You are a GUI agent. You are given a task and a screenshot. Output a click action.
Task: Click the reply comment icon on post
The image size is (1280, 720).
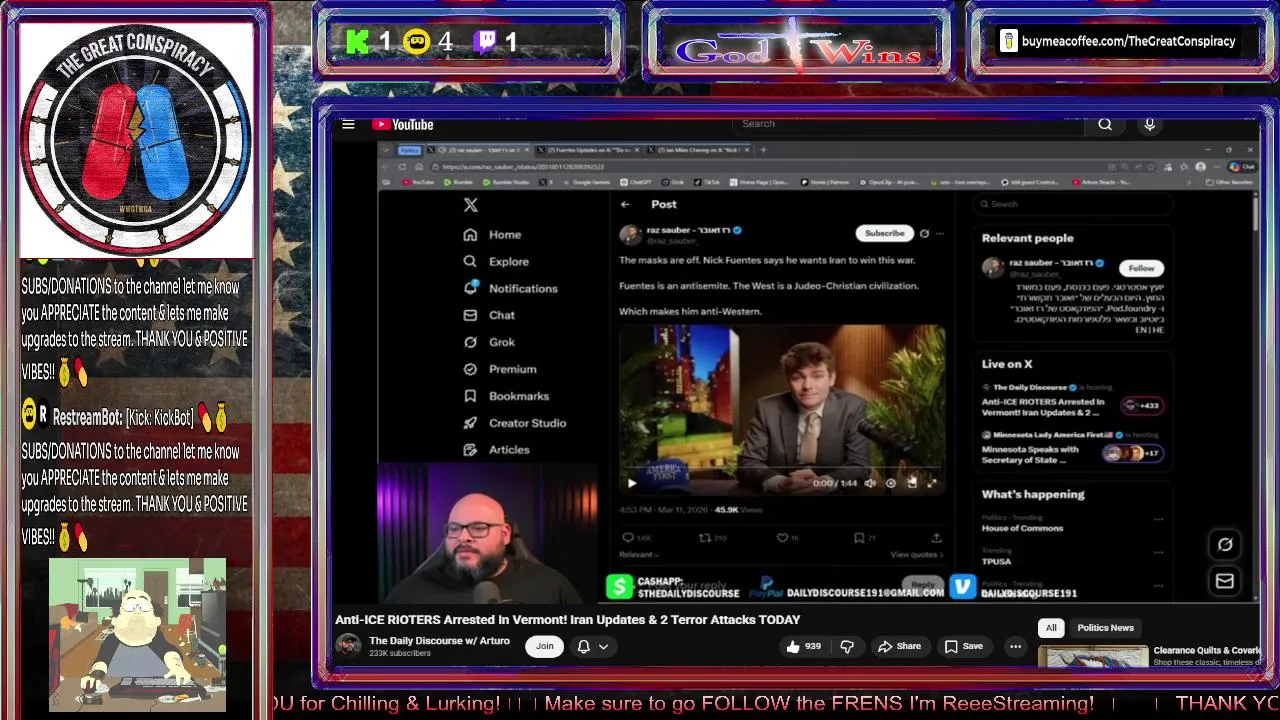628,538
